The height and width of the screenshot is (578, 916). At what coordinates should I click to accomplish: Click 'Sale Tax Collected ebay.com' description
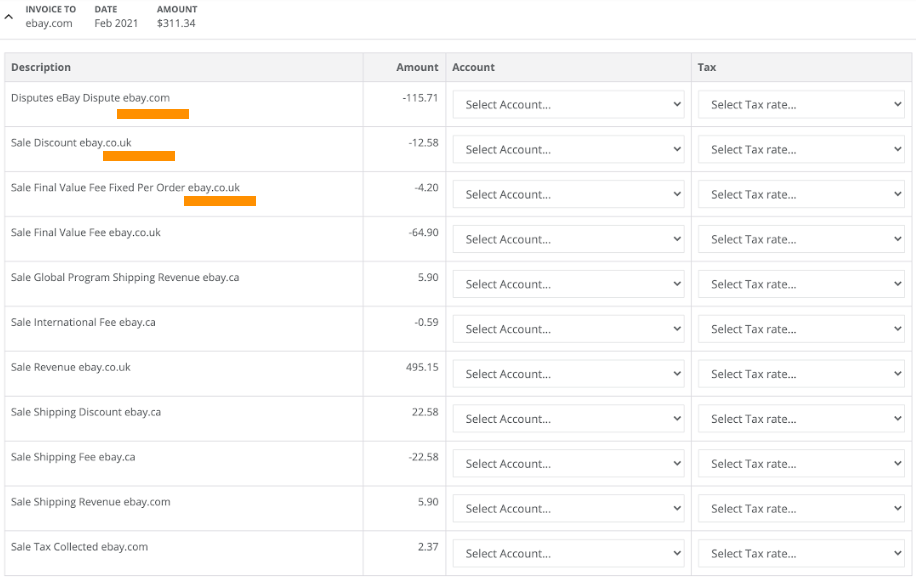click(x=79, y=547)
